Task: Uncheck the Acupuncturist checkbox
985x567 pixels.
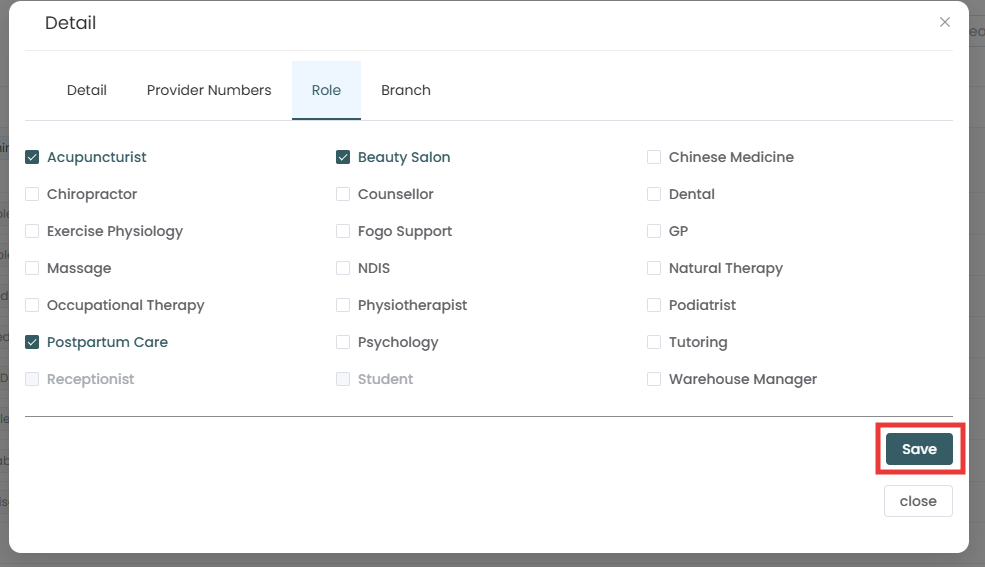Action: (32, 157)
